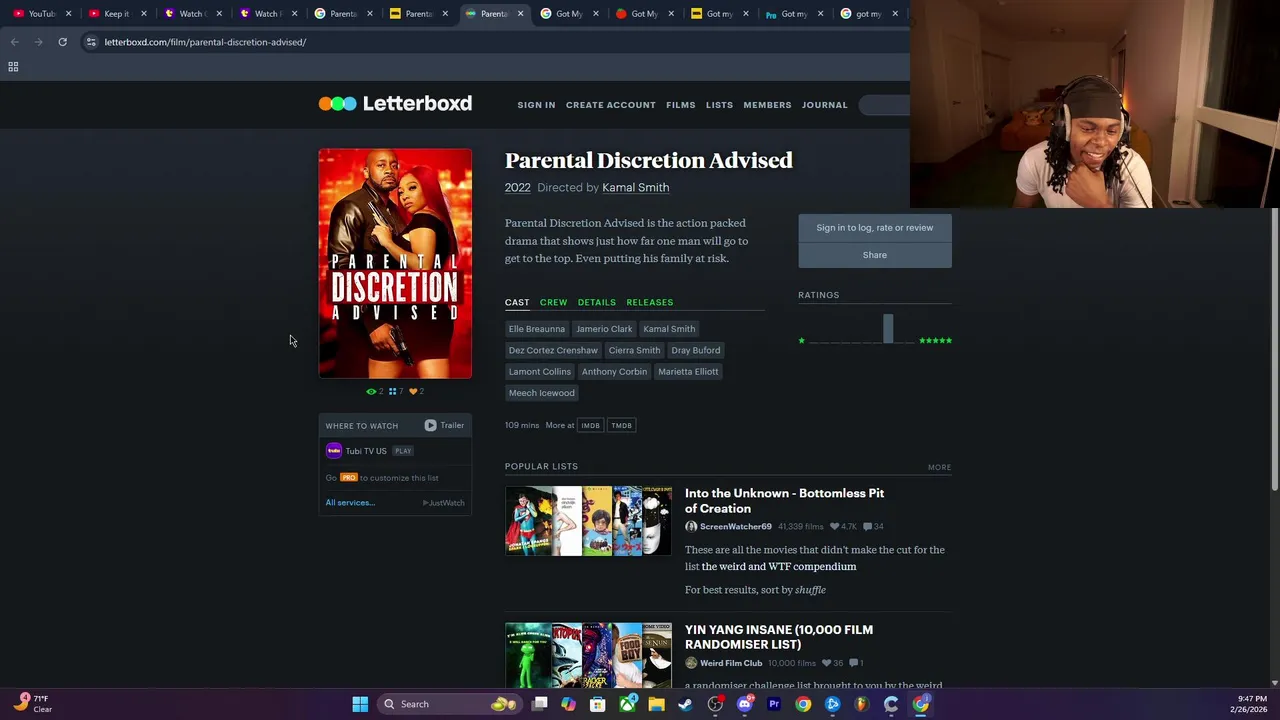The width and height of the screenshot is (1280, 720).
Task: Open the apps grid bookmarks icon
Action: pyautogui.click(x=13, y=67)
